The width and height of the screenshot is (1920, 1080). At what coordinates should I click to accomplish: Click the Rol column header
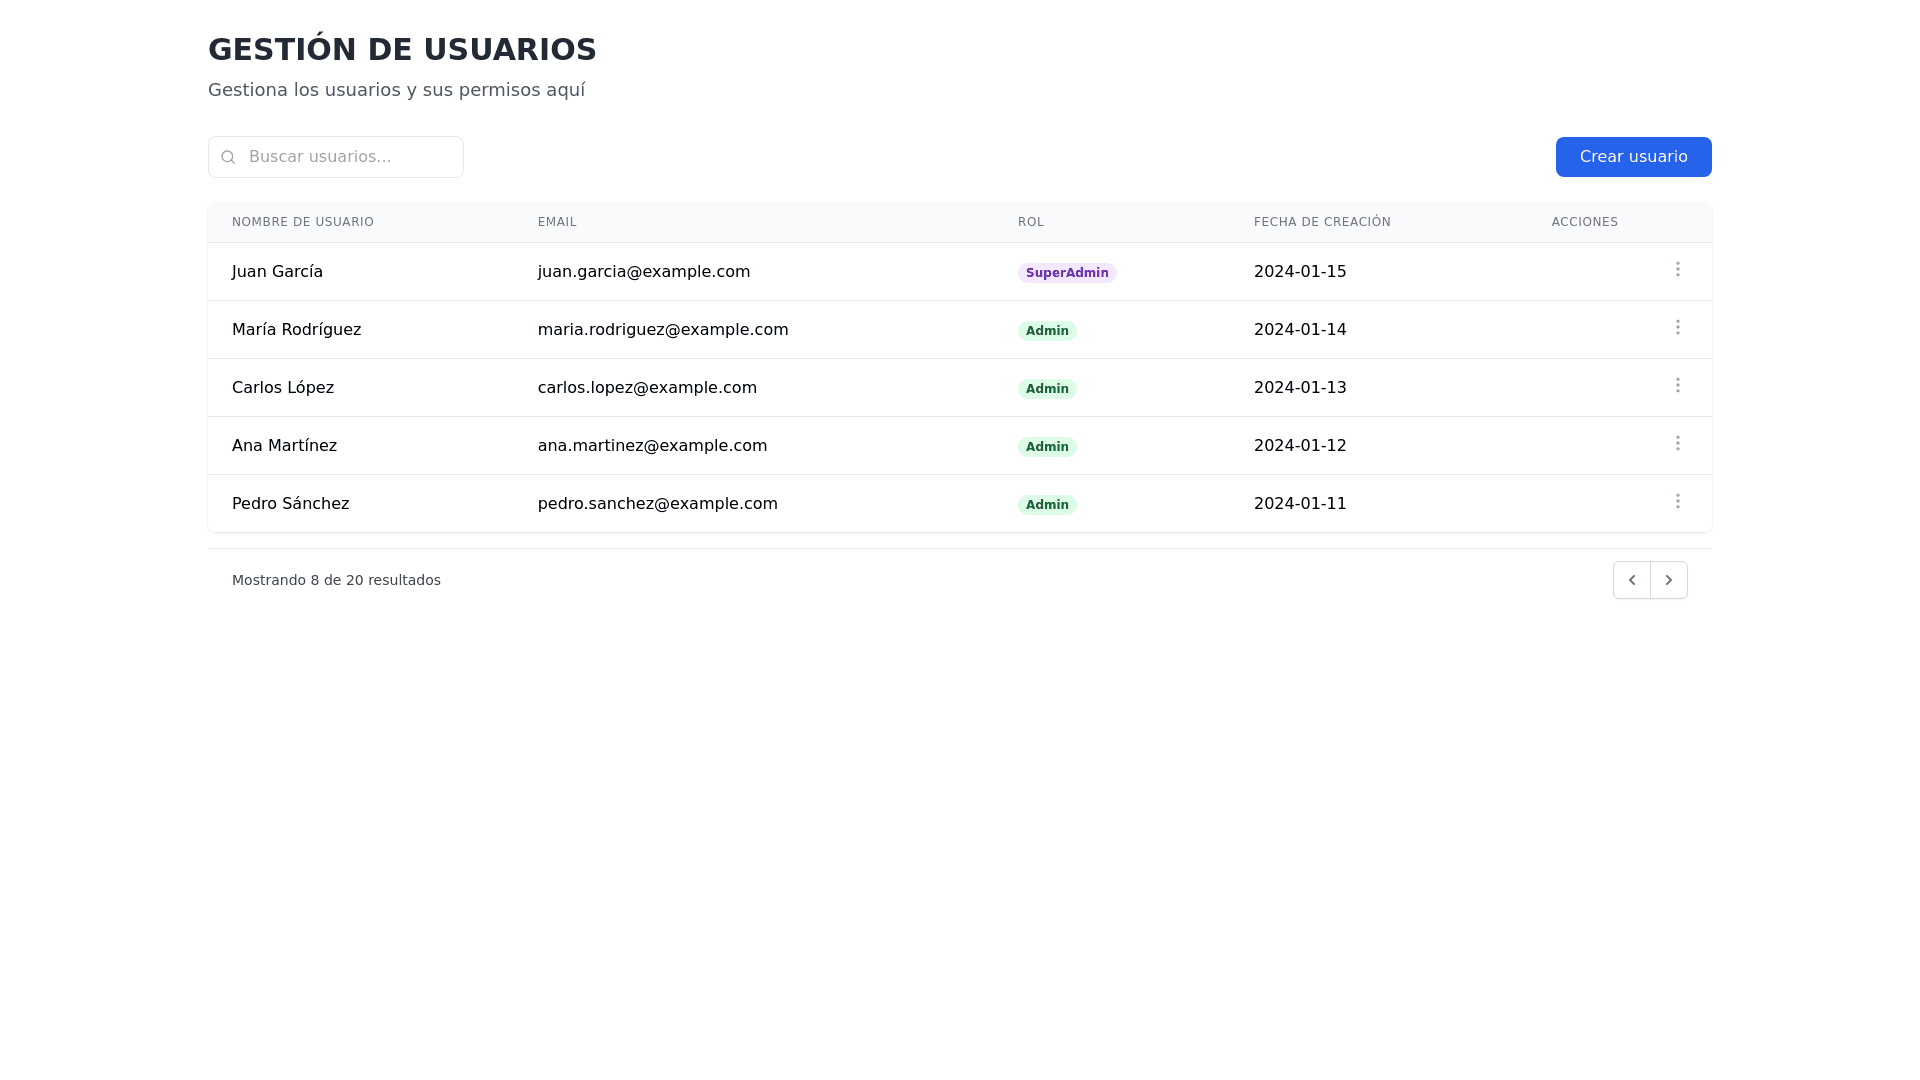[1030, 222]
